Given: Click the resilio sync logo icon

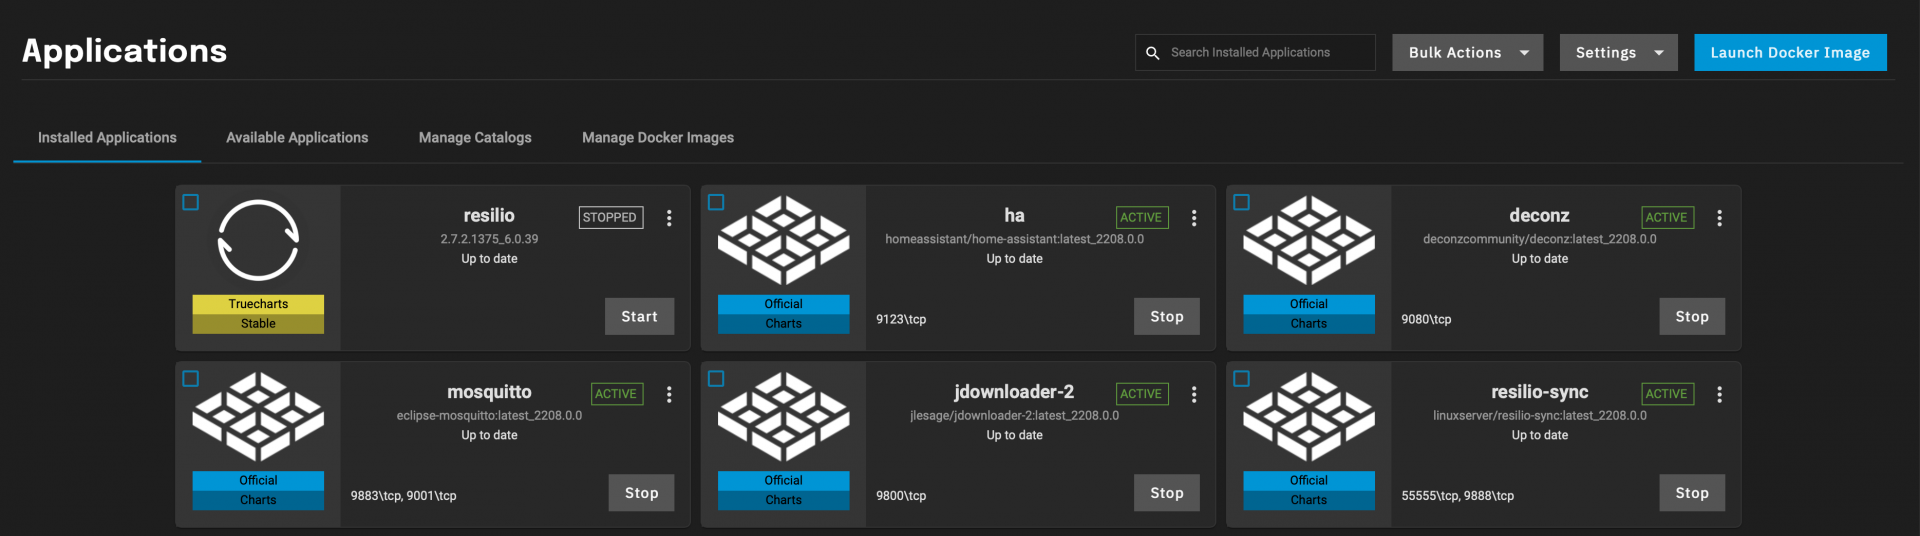Looking at the screenshot, I should tap(258, 240).
